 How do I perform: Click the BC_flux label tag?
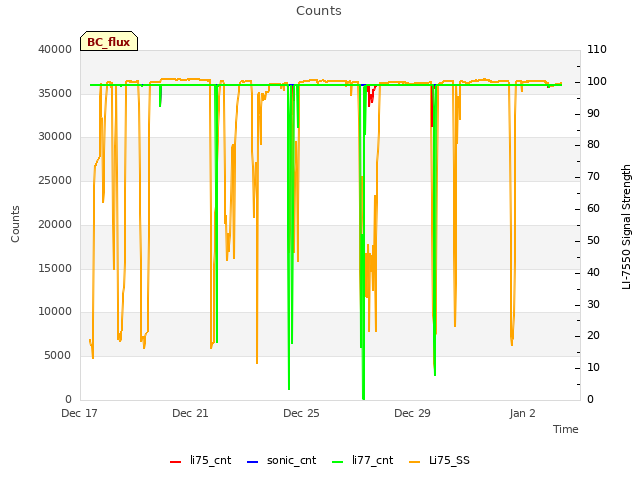click(109, 41)
